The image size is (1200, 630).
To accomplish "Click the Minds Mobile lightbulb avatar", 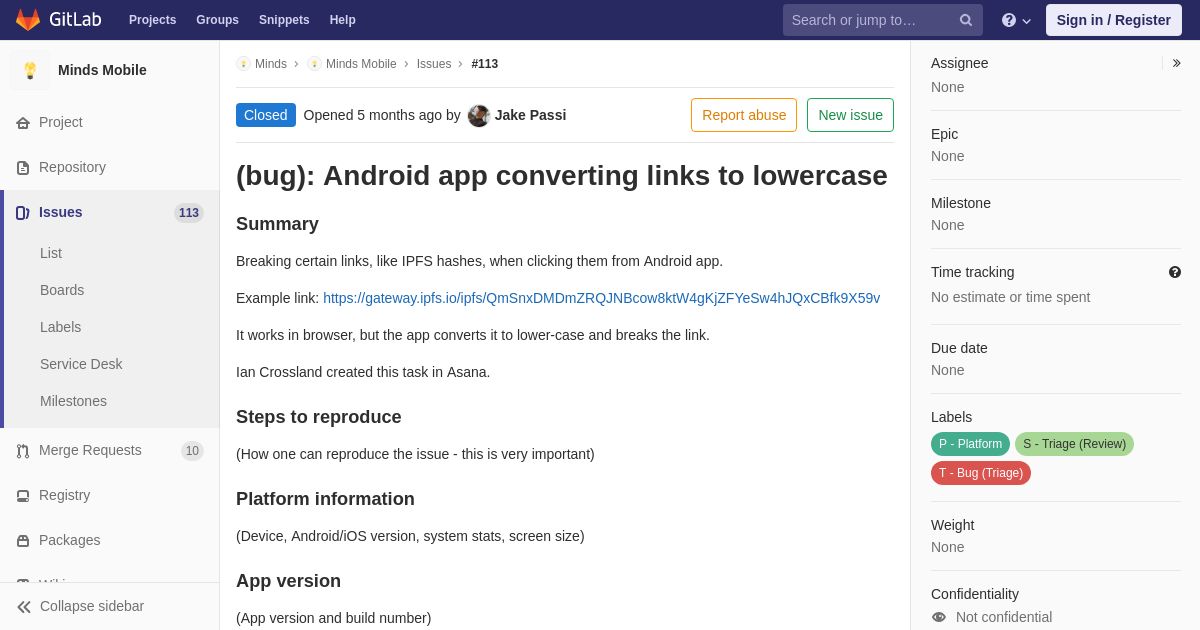I will [x=30, y=70].
